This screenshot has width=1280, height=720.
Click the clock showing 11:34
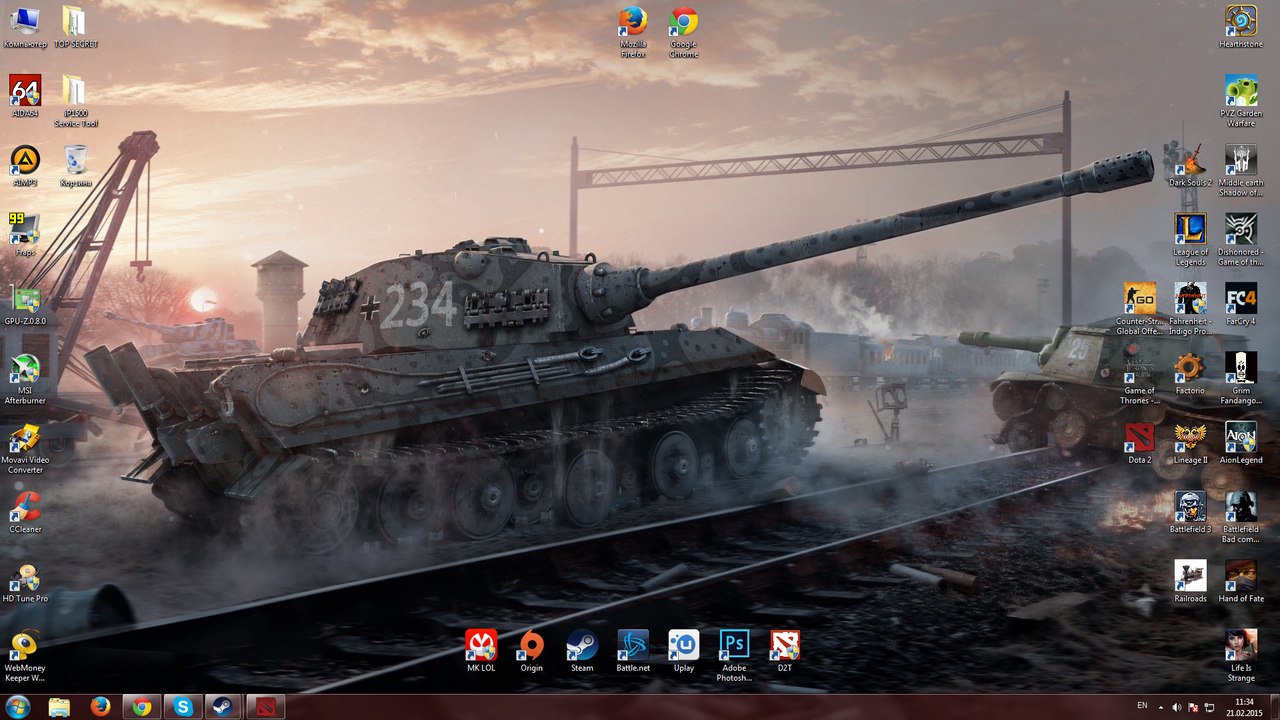point(1244,707)
